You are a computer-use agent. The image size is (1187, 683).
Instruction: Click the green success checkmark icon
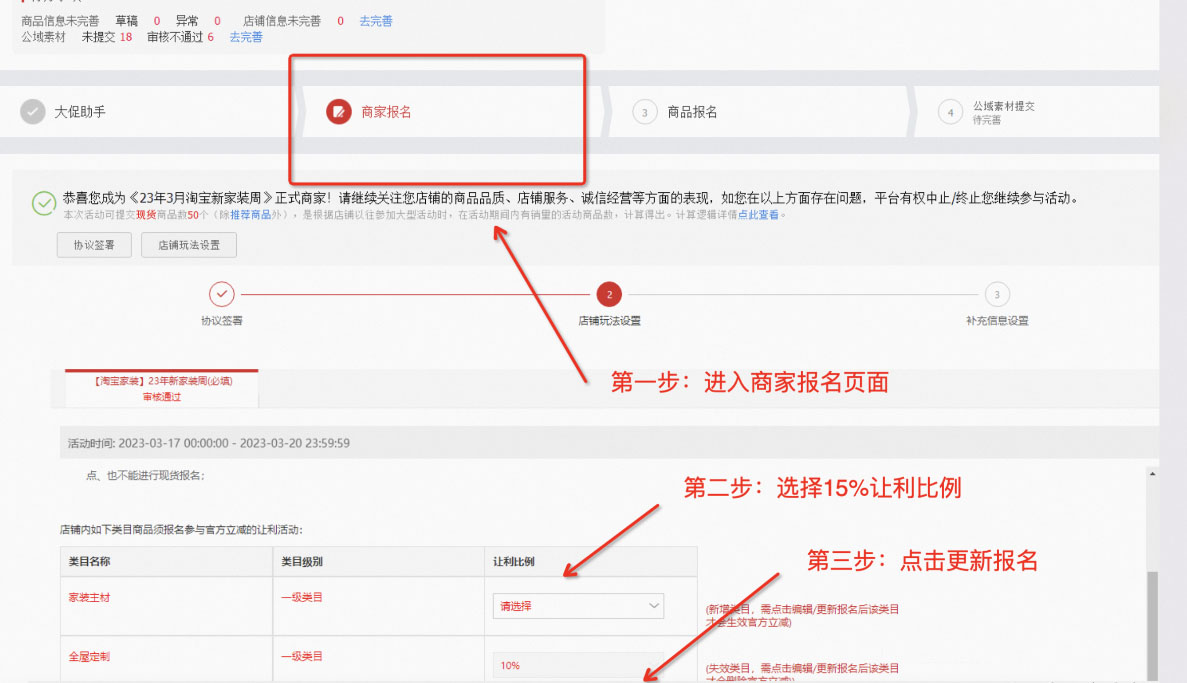[42, 204]
